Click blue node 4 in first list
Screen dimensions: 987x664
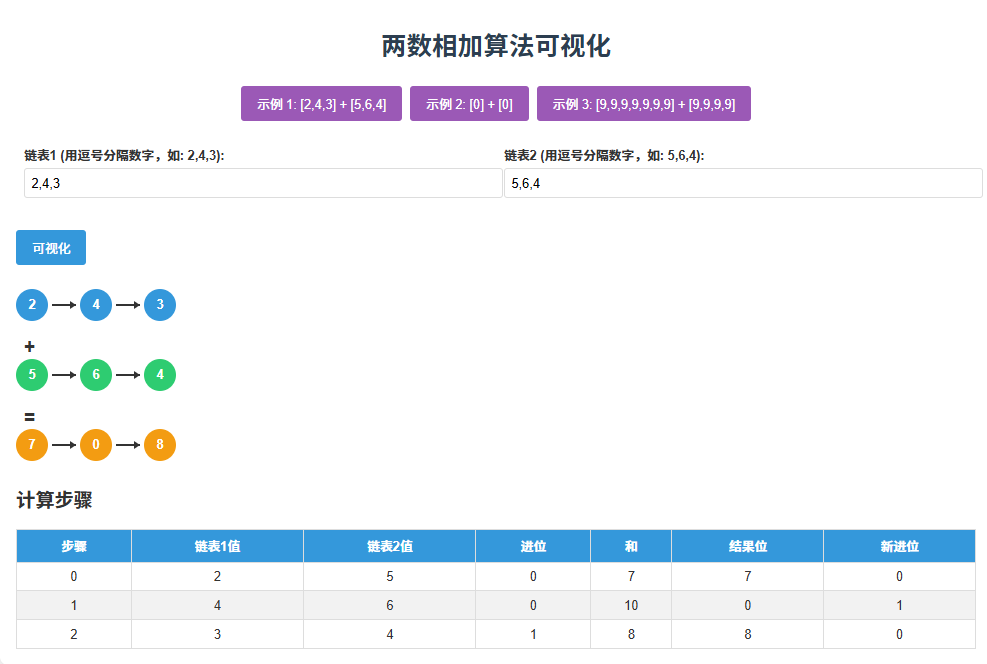point(96,305)
